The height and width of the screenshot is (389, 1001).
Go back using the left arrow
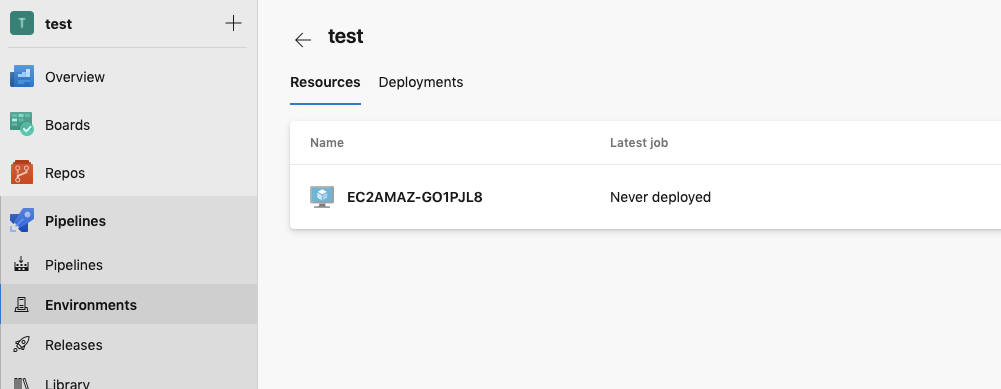[303, 40]
